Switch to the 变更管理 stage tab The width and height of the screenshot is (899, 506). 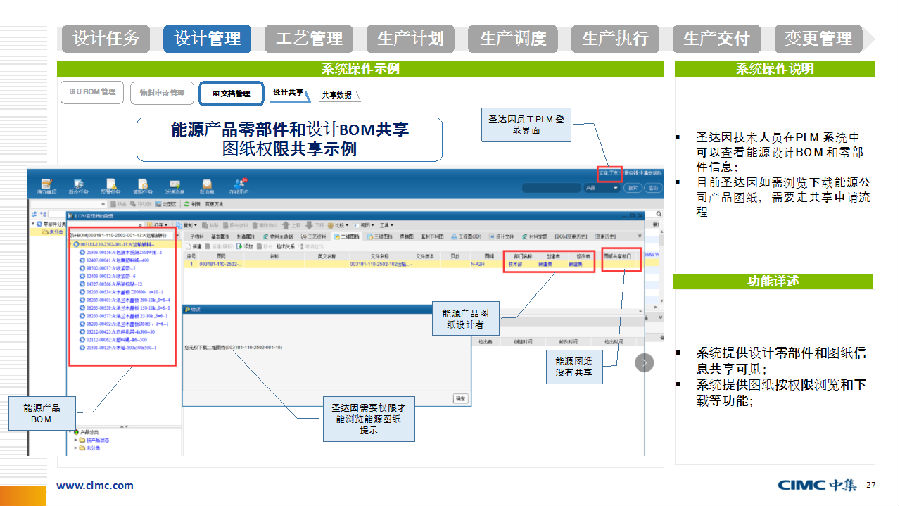pyautogui.click(x=818, y=39)
